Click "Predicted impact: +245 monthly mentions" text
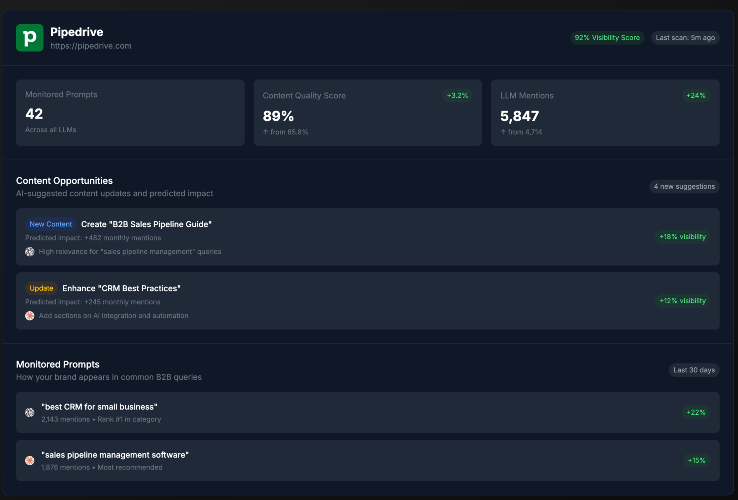This screenshot has height=500, width=738. [x=93, y=302]
